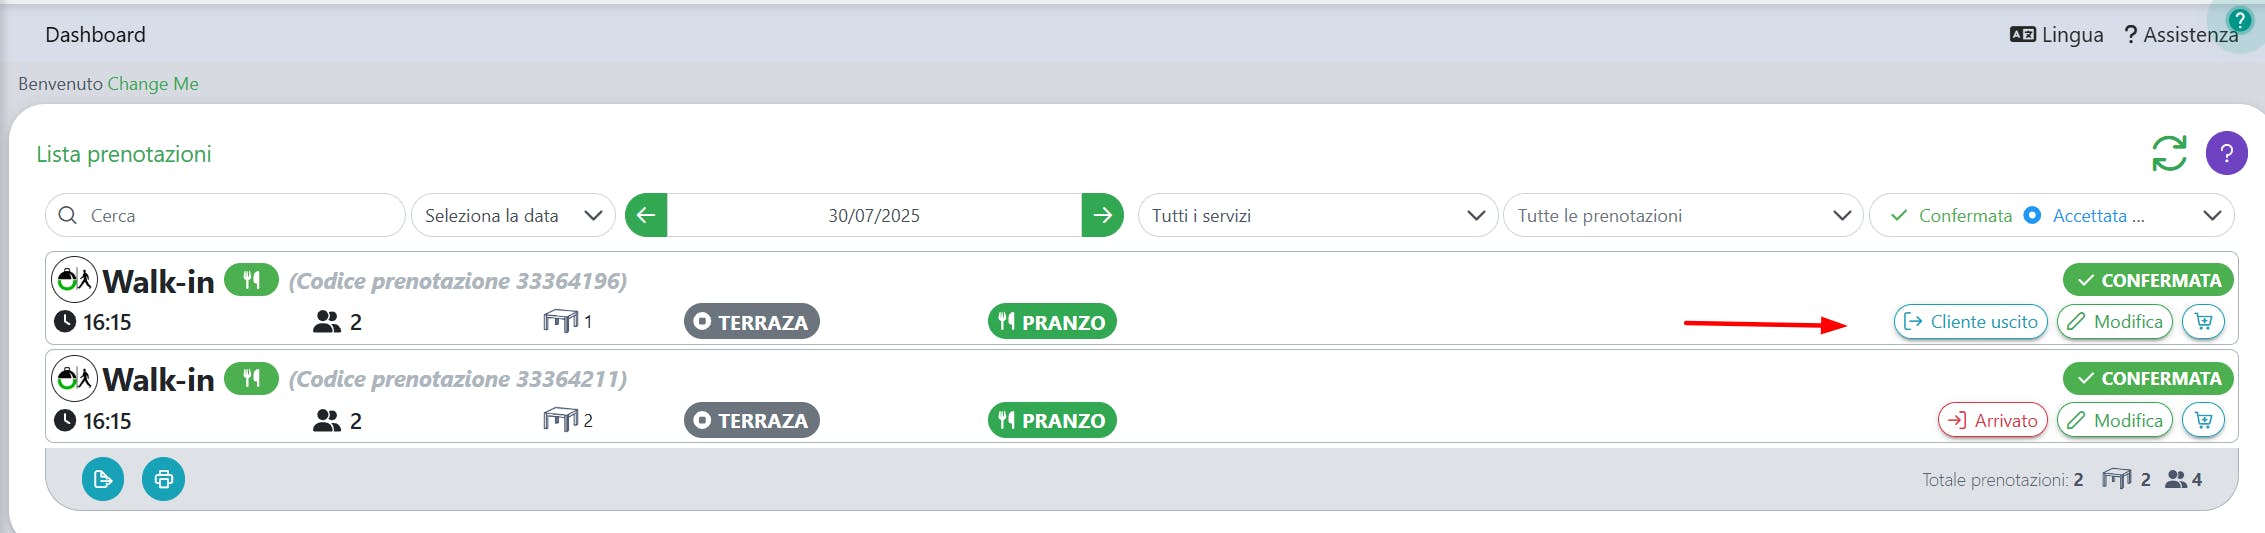
Task: Go to previous date with left arrow
Action: (646, 215)
